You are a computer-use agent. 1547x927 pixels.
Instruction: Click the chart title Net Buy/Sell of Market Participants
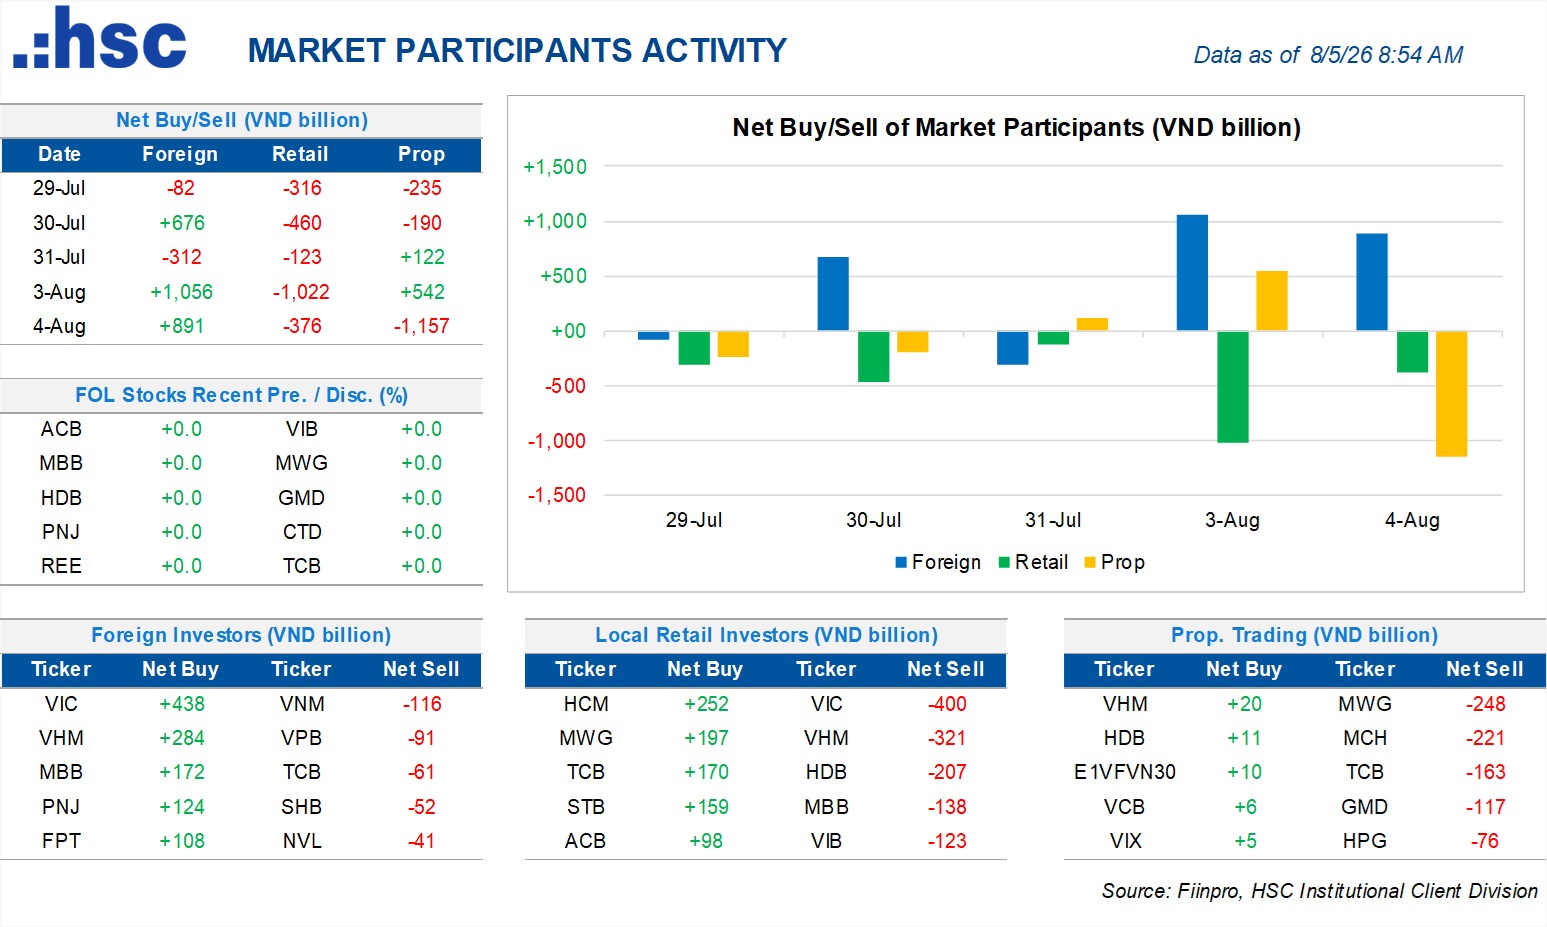tap(1016, 128)
